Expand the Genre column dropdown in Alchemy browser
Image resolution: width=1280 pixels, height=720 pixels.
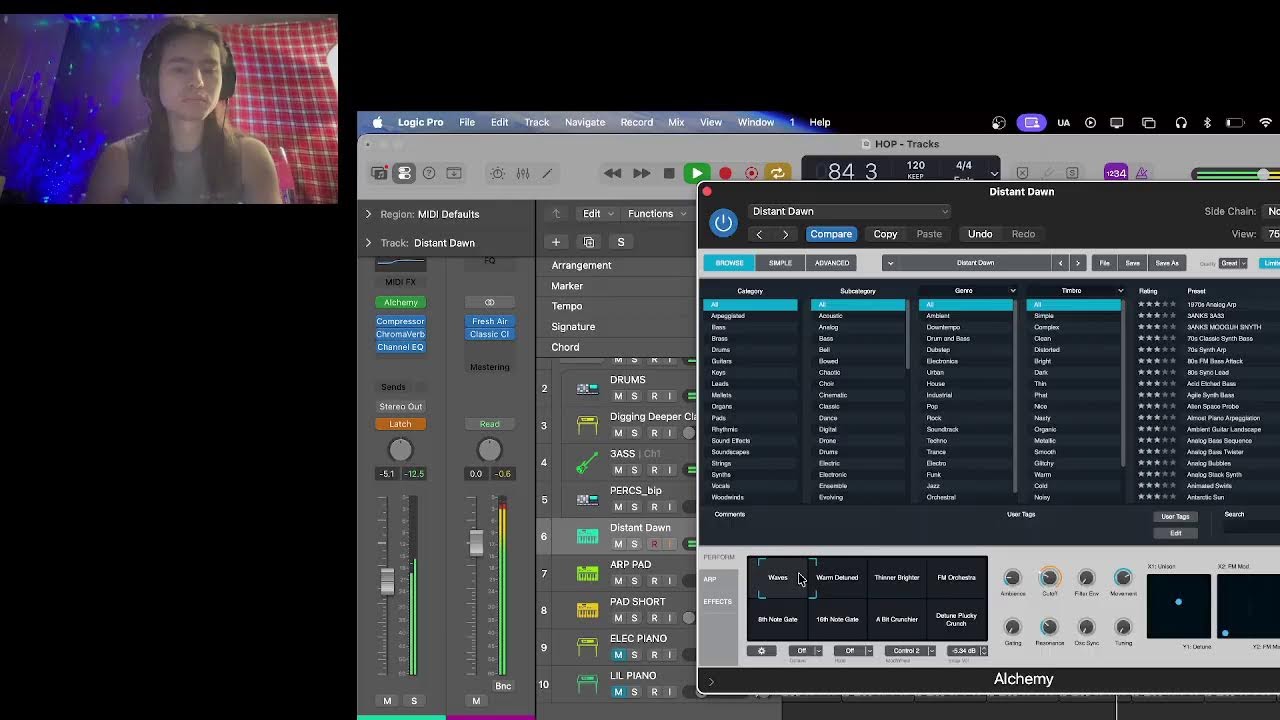(x=1013, y=291)
